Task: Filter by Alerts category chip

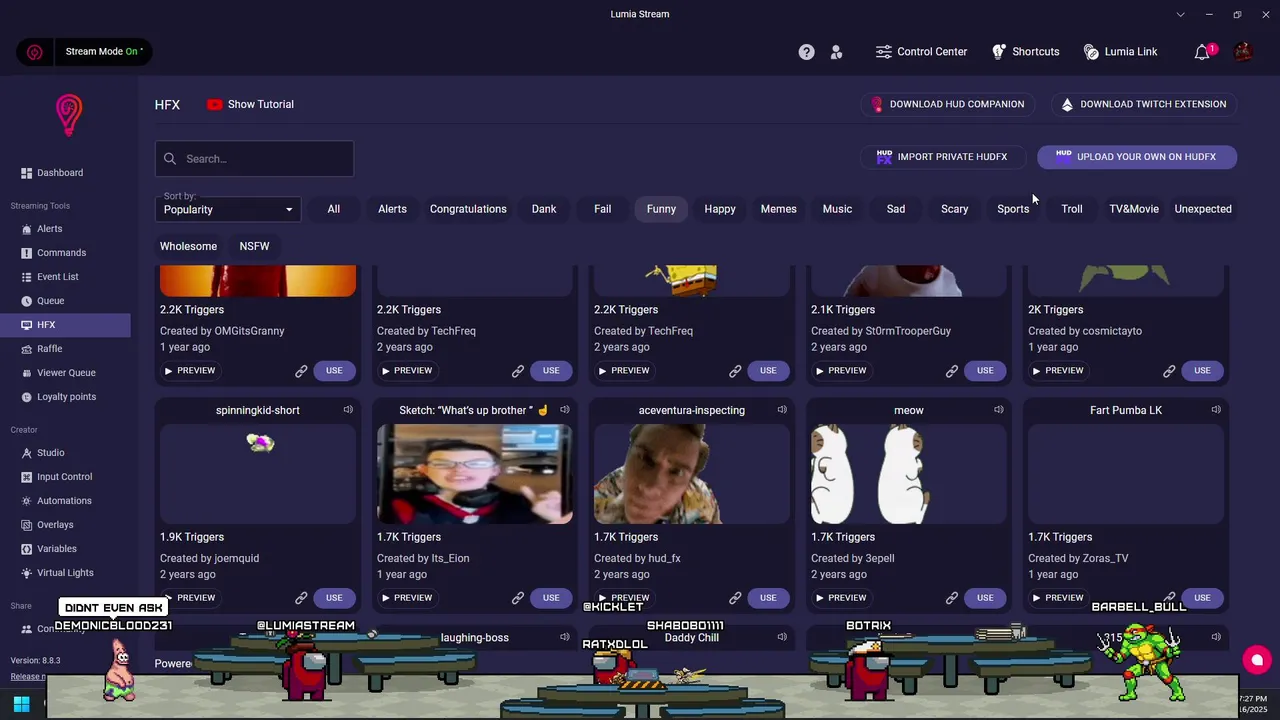Action: click(x=392, y=209)
